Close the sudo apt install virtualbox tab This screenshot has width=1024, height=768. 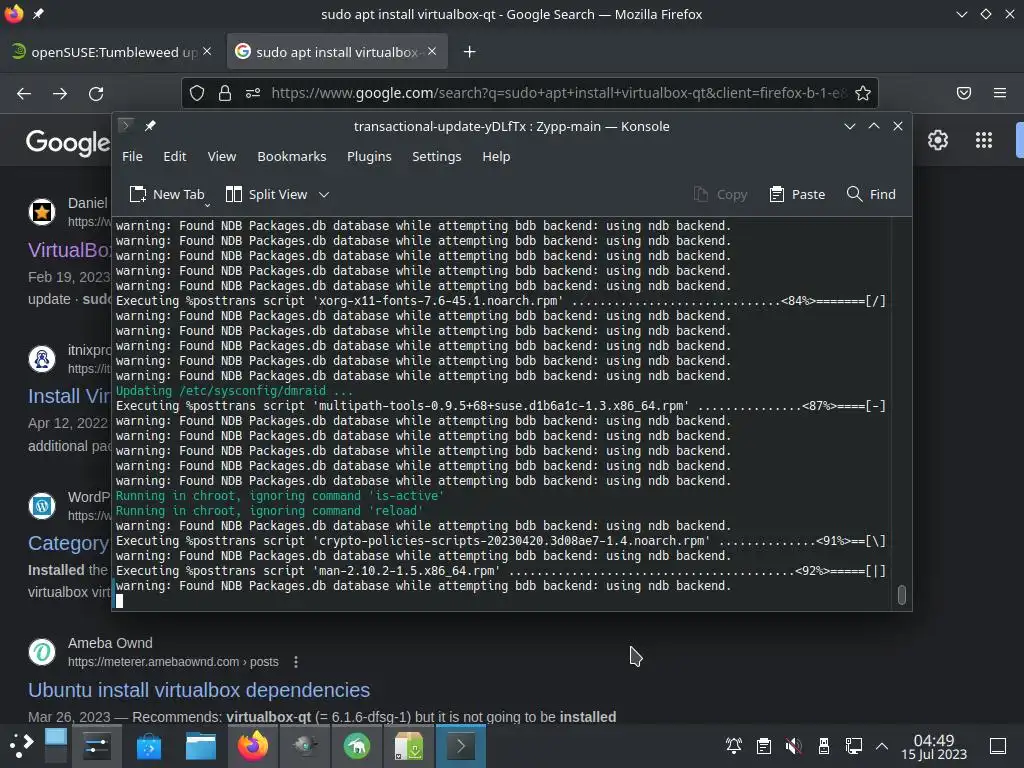click(432, 51)
